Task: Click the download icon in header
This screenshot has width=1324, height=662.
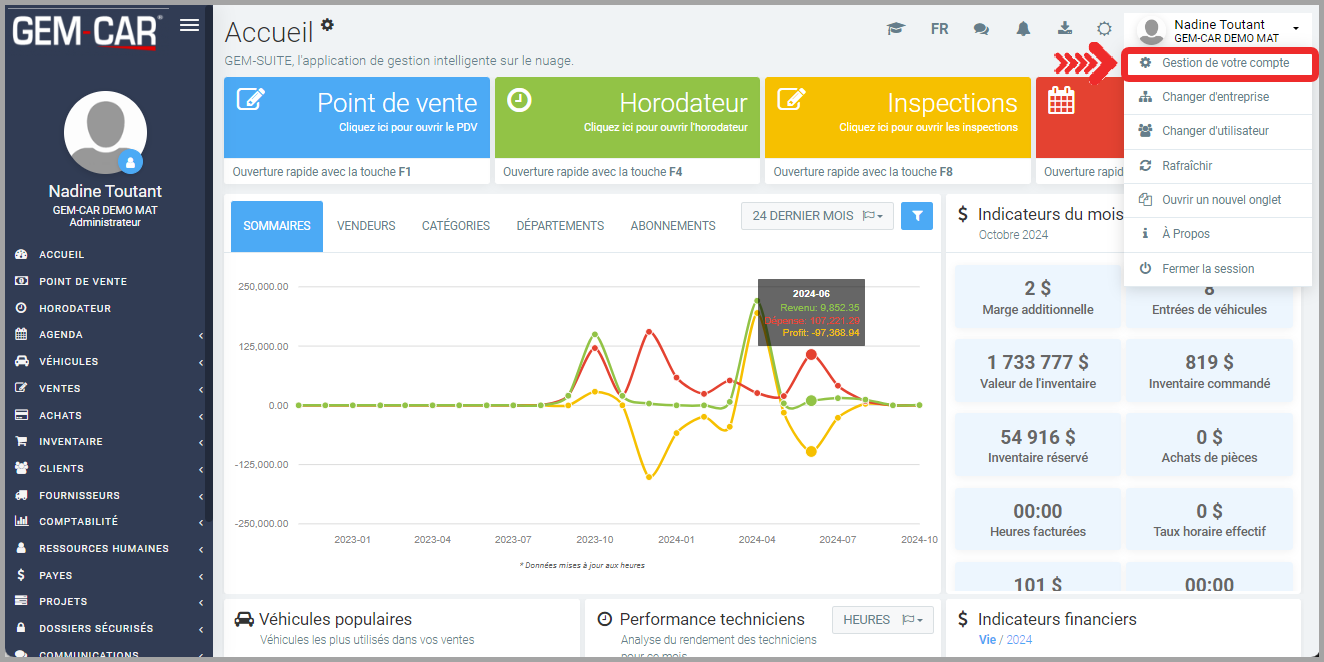Action: pyautogui.click(x=1065, y=29)
